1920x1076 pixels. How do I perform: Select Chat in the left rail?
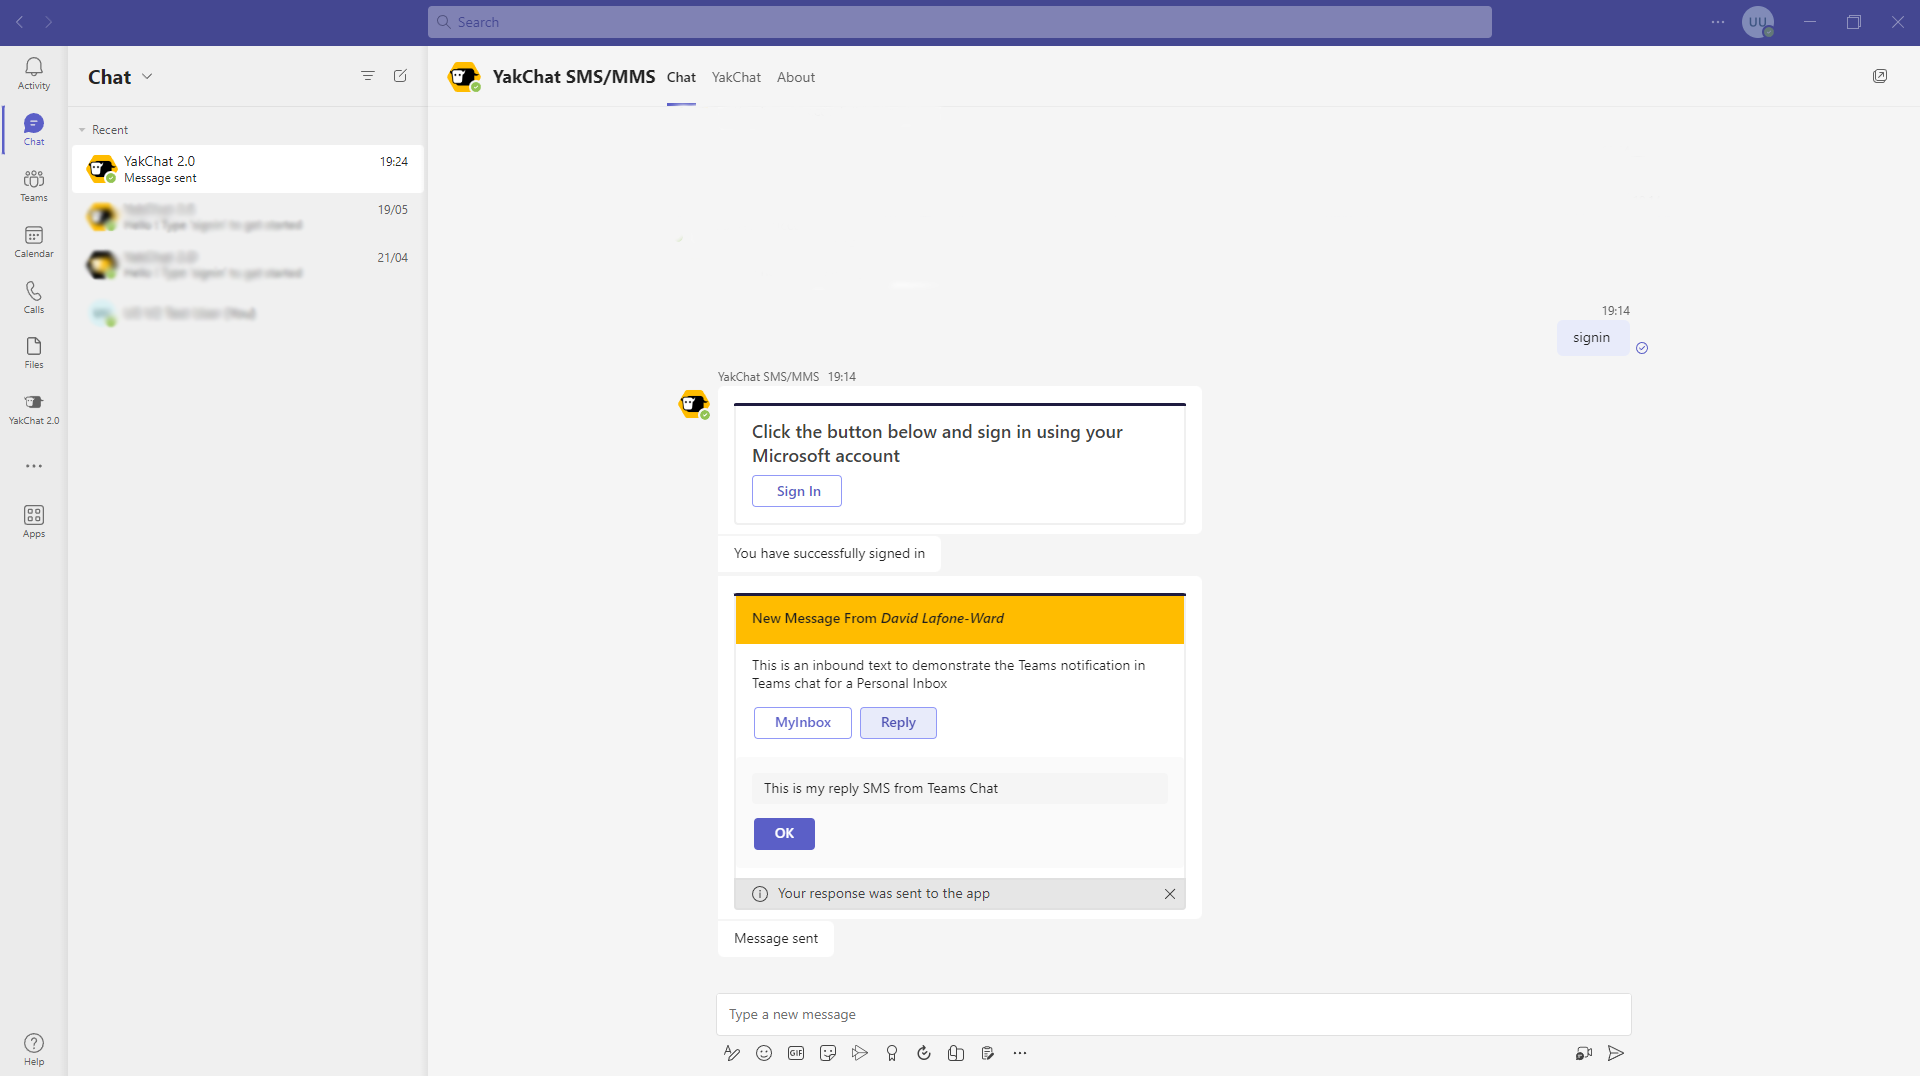(34, 129)
